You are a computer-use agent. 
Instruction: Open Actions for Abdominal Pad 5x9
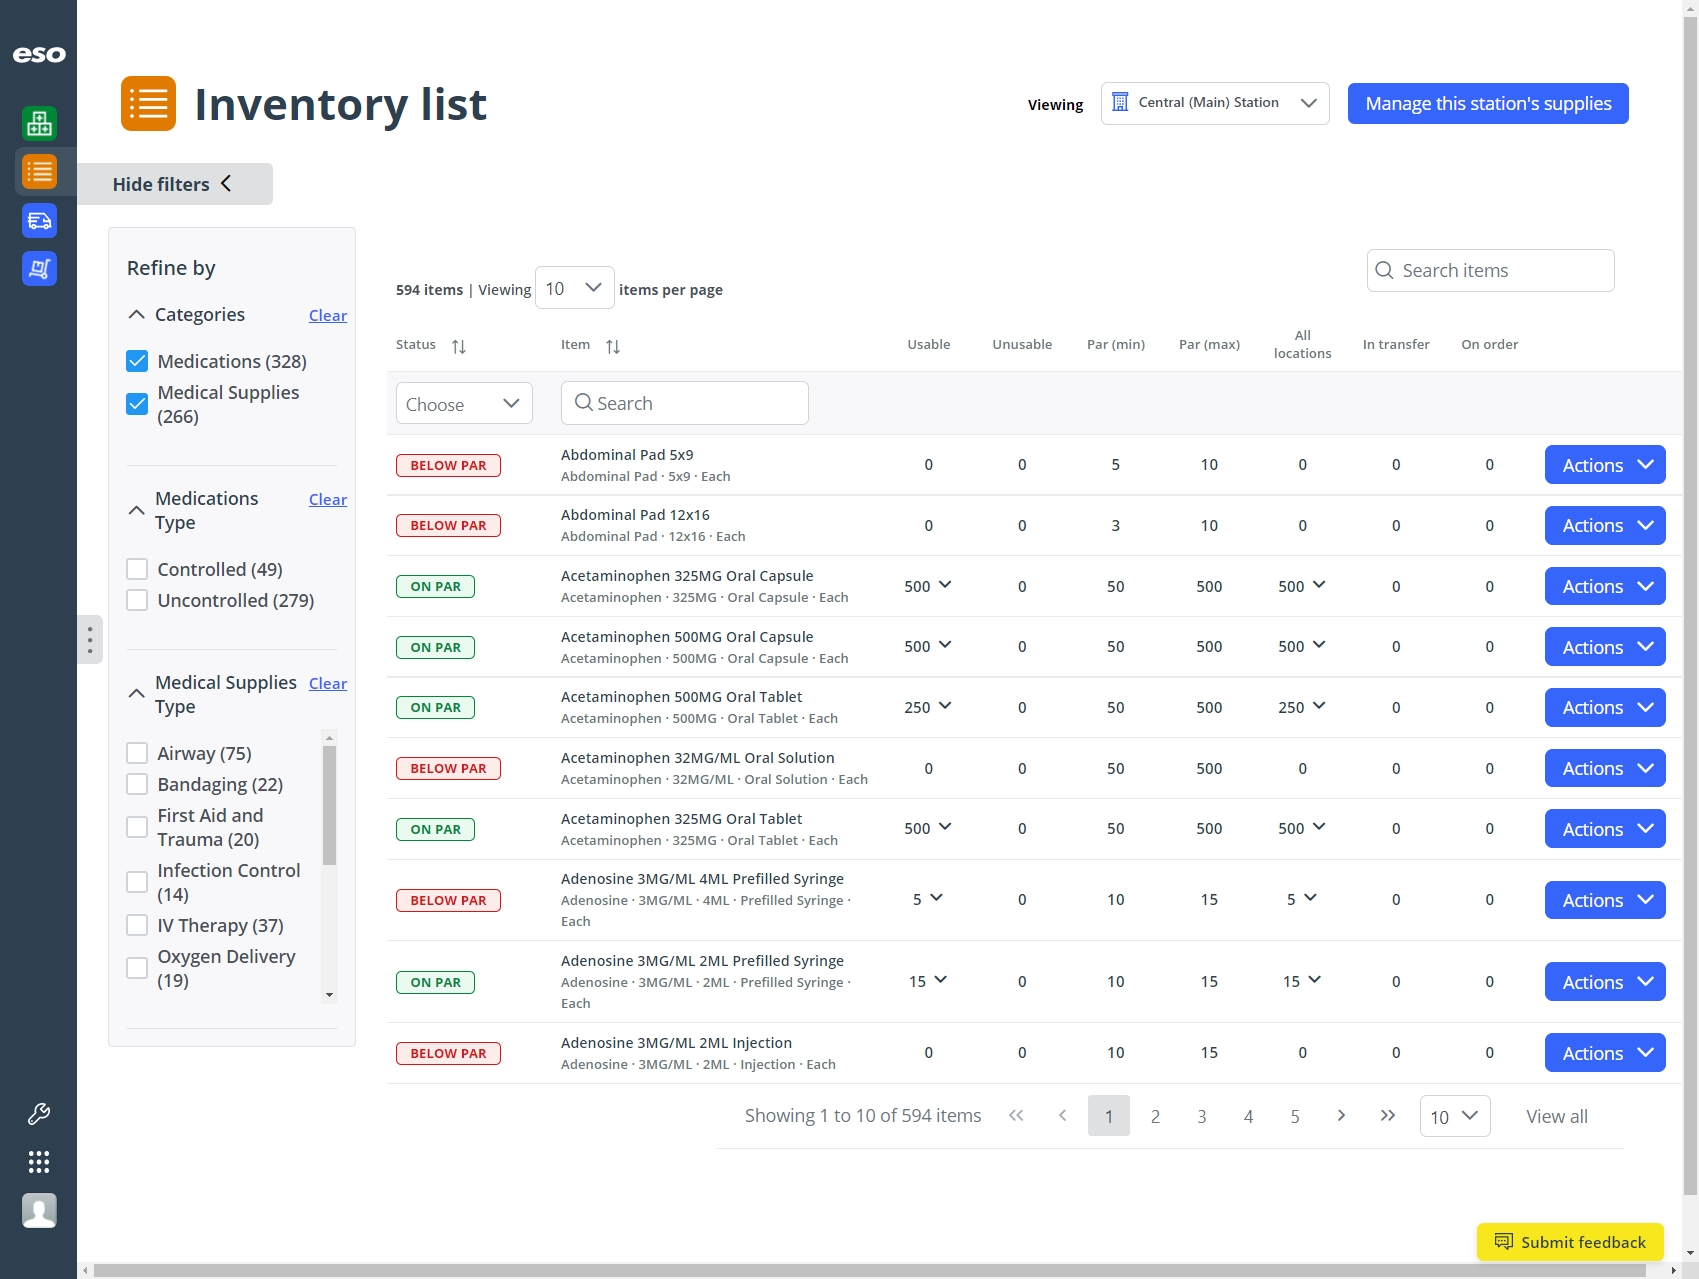click(1604, 464)
